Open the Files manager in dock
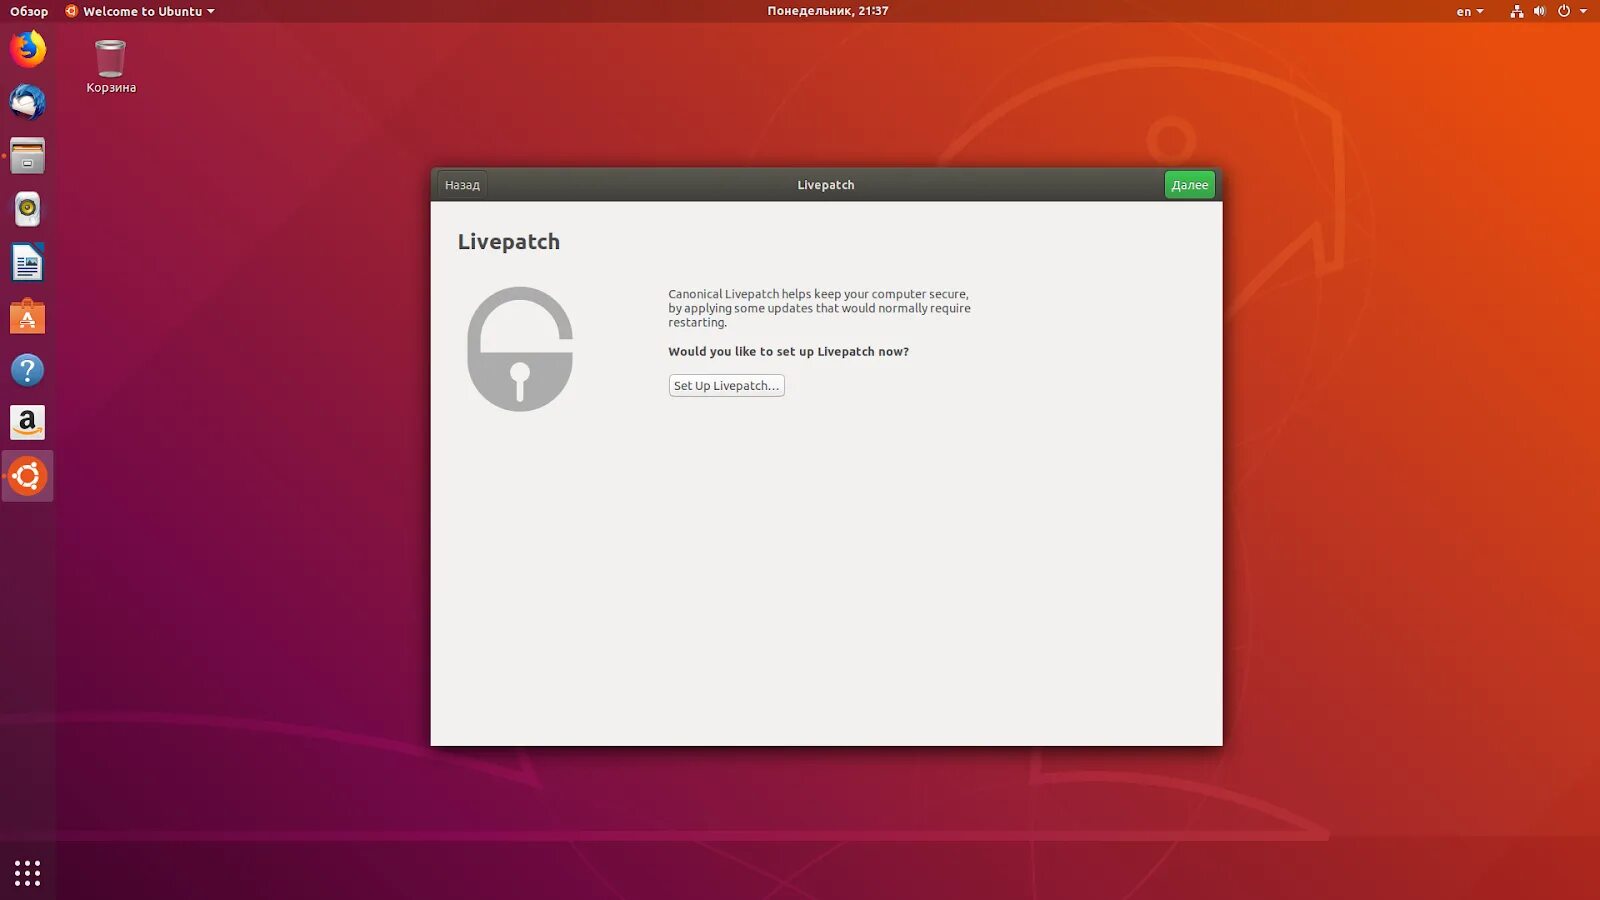The height and width of the screenshot is (900, 1600). tap(27, 156)
